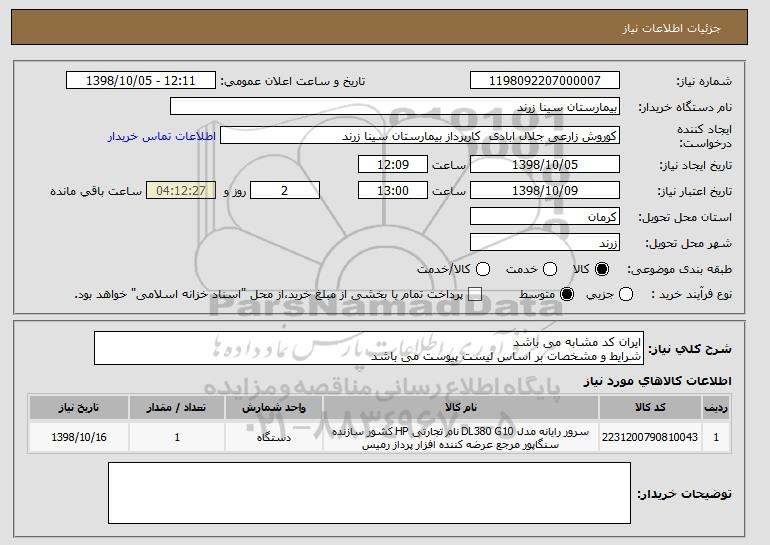Click the validity date field 1398/10/09

pos(545,191)
